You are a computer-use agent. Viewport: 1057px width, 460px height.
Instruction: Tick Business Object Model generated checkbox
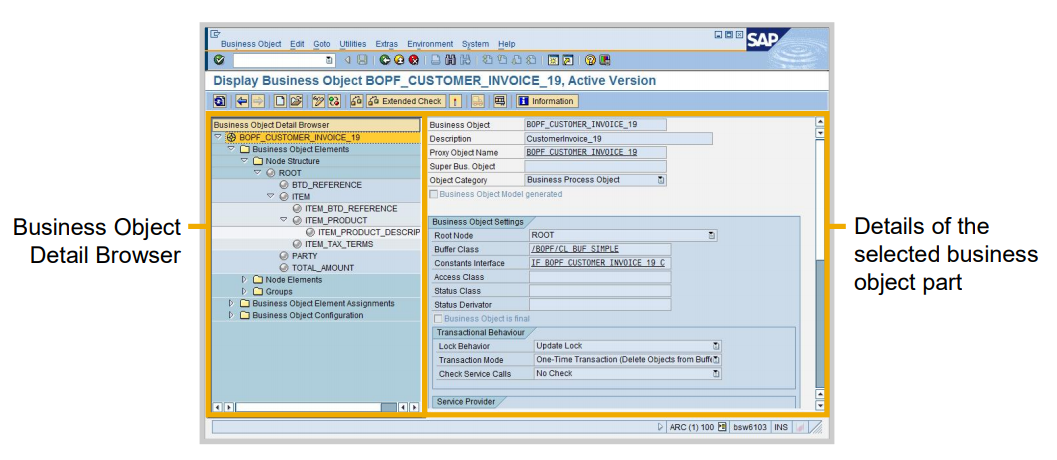point(434,194)
